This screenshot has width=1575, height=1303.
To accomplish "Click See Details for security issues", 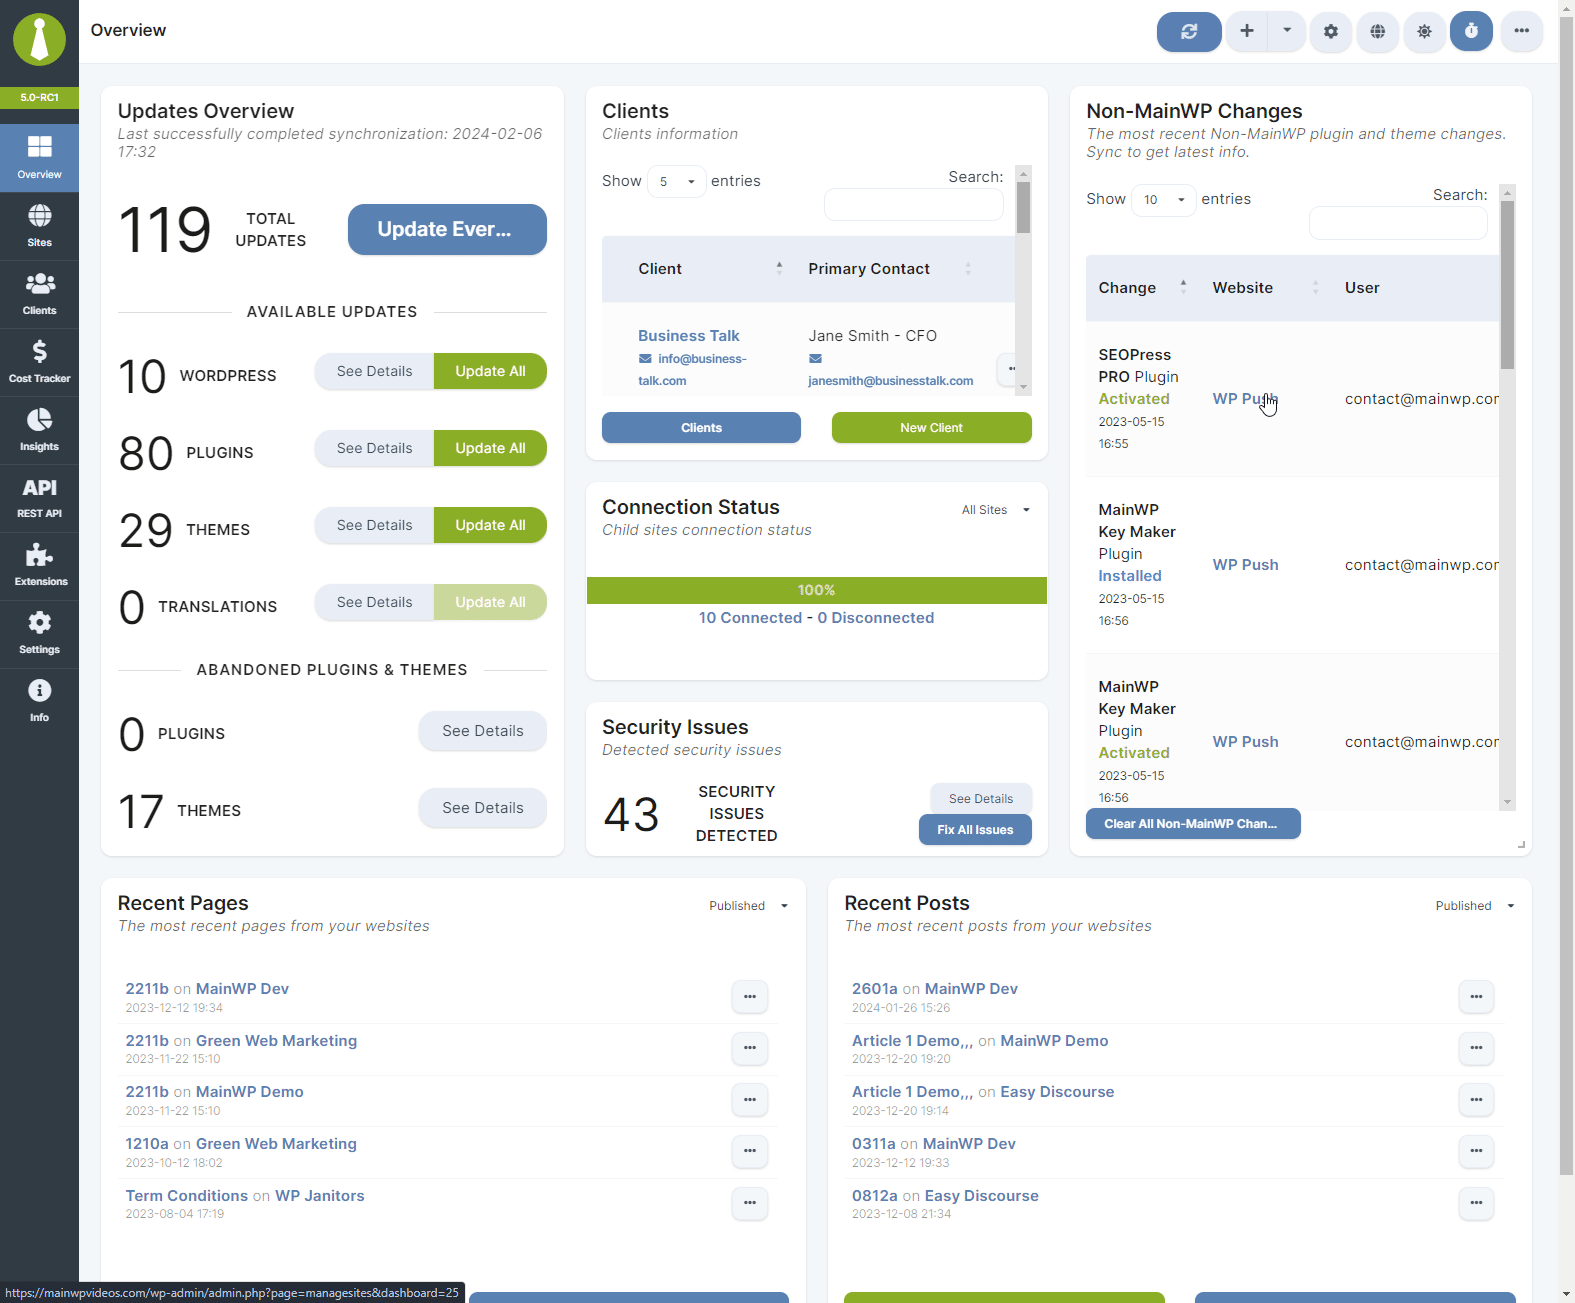I will coord(981,799).
